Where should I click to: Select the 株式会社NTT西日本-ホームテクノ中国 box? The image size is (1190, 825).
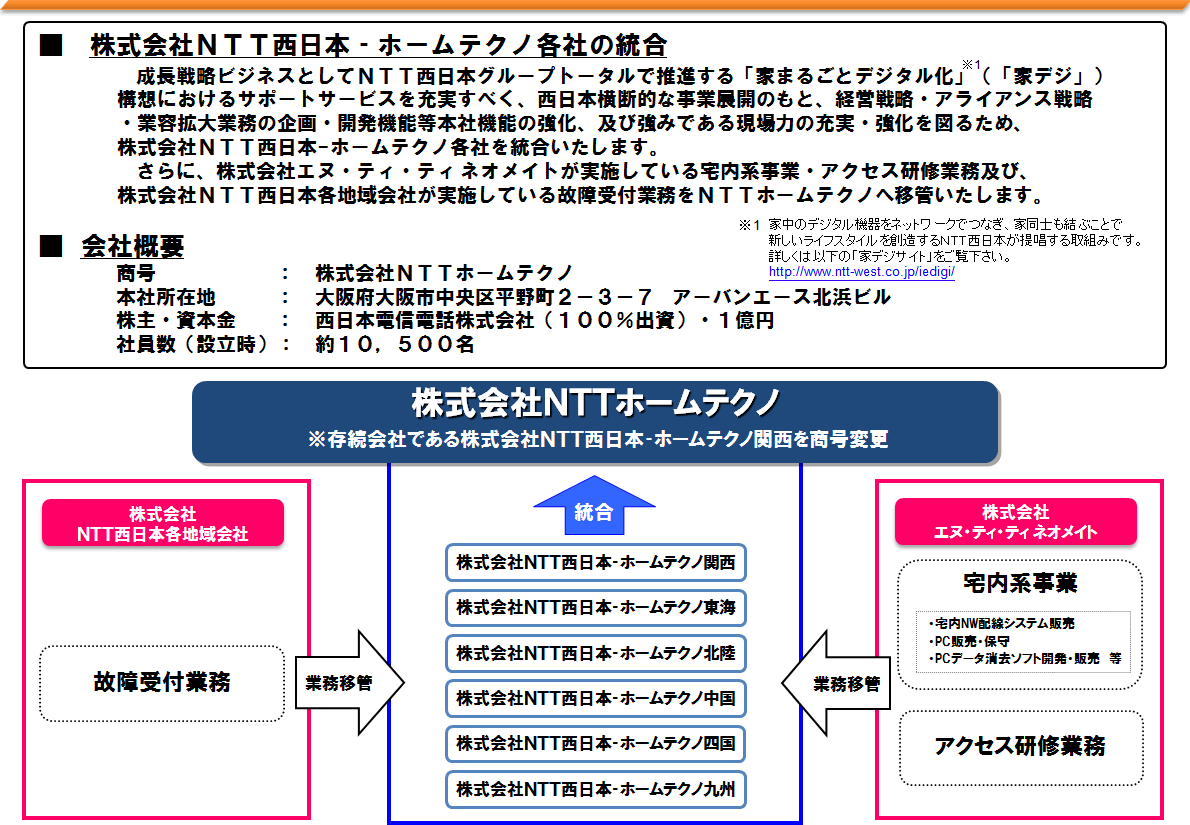tap(596, 698)
